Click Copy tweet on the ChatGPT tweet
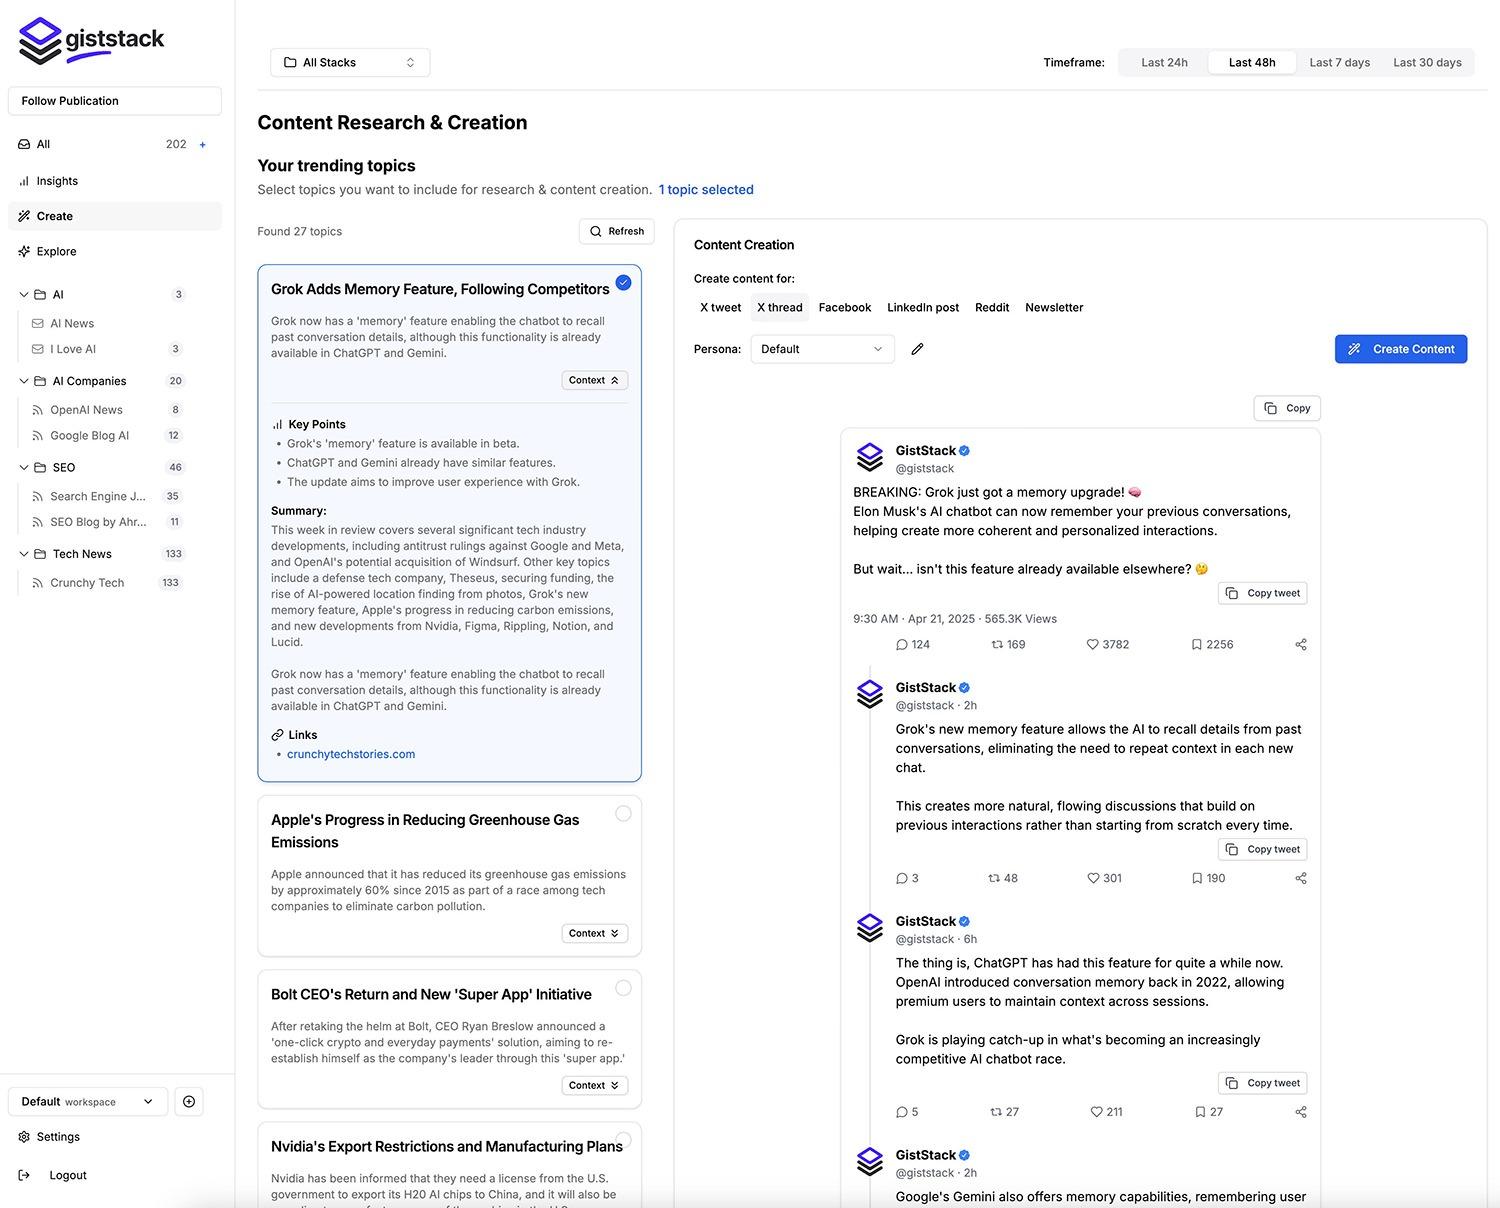 tap(1263, 1083)
